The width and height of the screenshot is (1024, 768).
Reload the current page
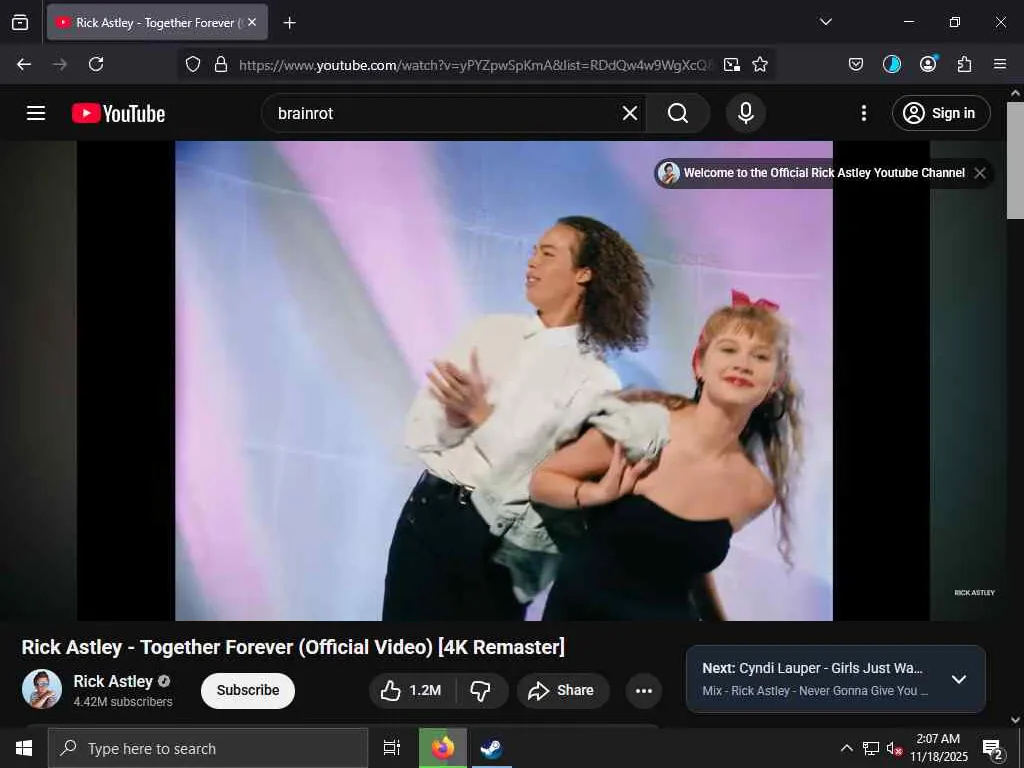[96, 64]
